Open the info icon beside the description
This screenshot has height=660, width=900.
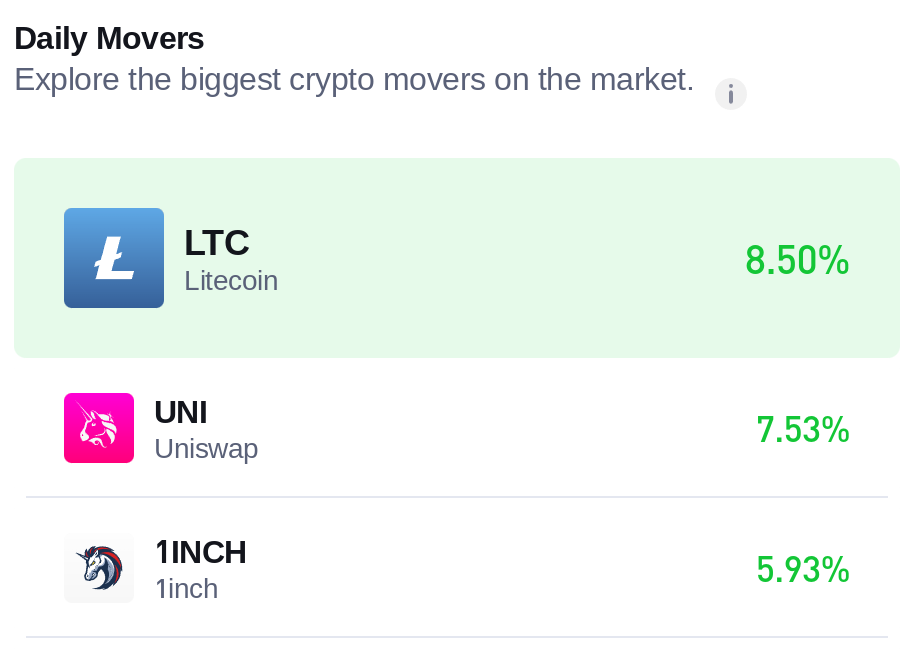(731, 94)
